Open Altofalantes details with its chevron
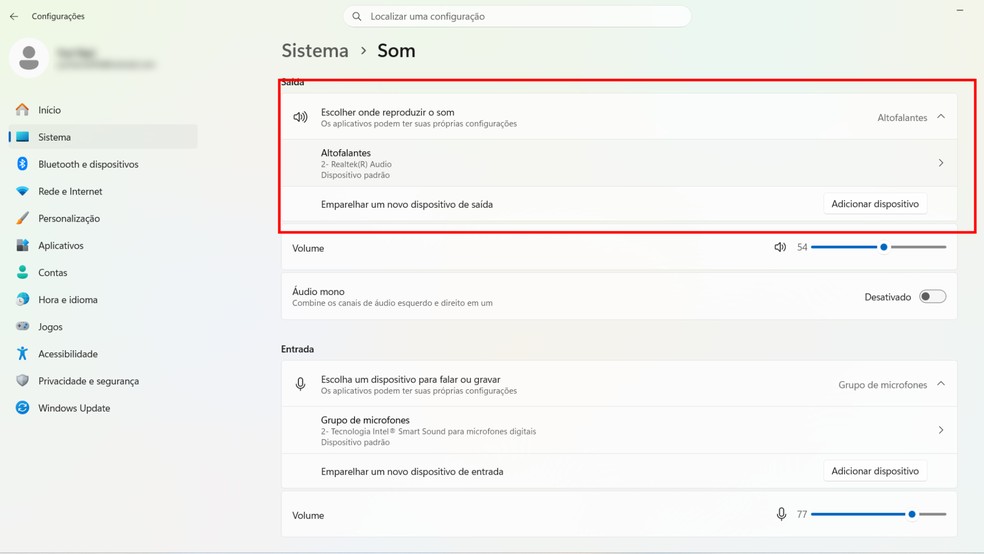The width and height of the screenshot is (984, 554). [x=941, y=163]
